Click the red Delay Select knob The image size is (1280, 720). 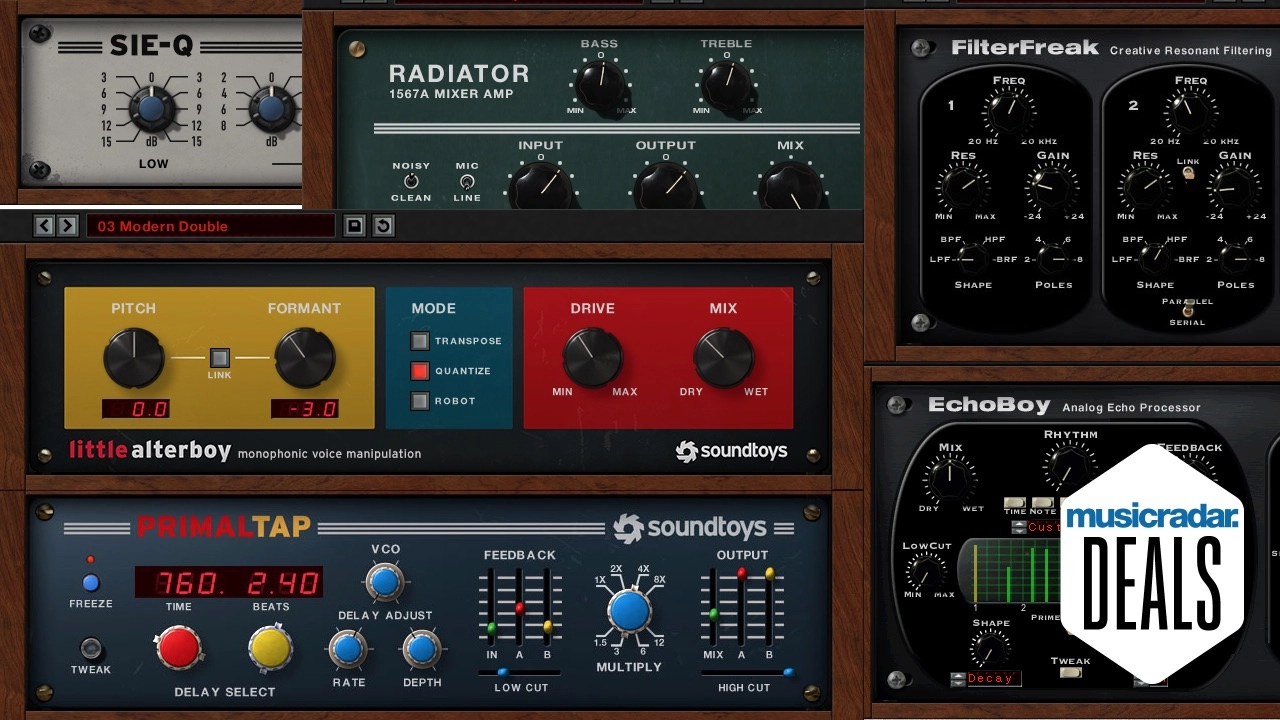[179, 648]
